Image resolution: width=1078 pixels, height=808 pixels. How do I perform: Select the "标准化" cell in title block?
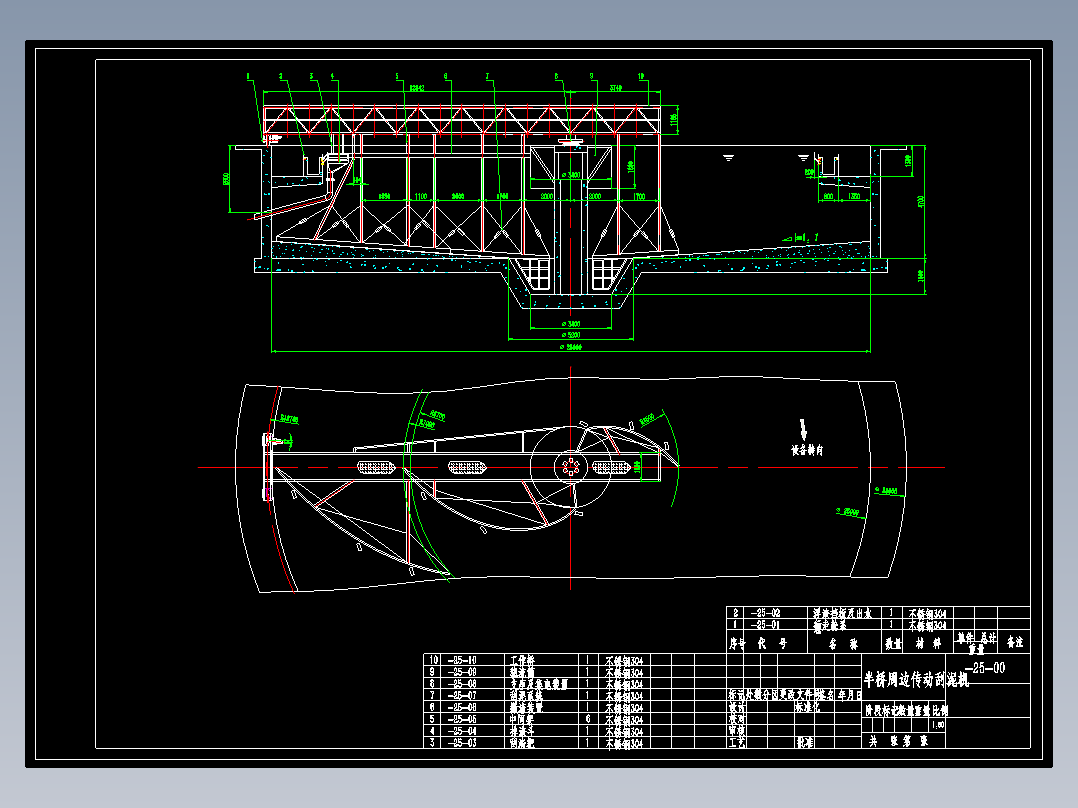click(807, 707)
